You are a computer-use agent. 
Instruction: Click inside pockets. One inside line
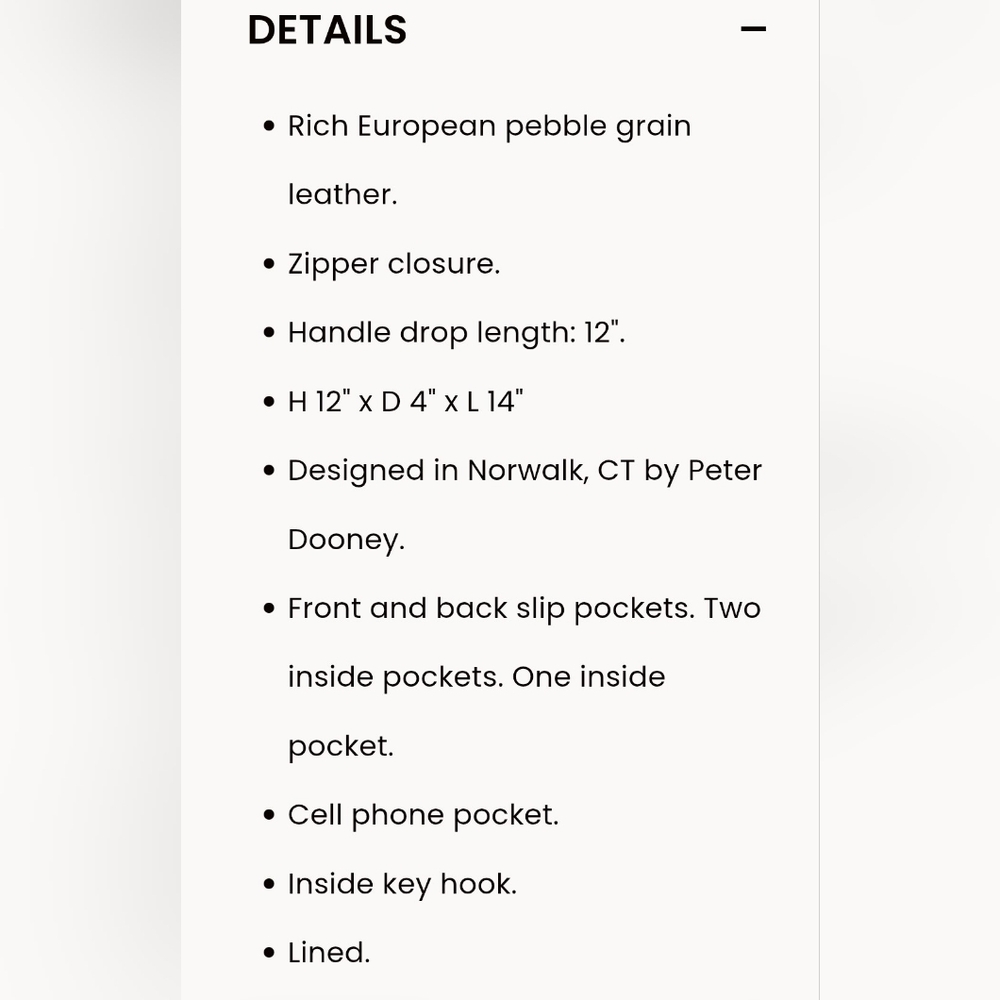click(476, 677)
